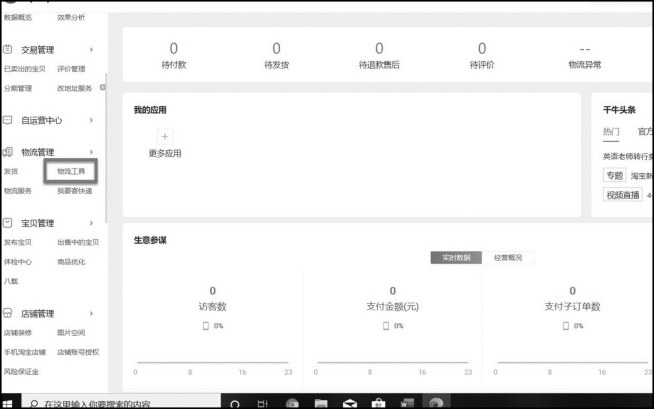Click the 店铺管理 shop icon

coord(8,313)
